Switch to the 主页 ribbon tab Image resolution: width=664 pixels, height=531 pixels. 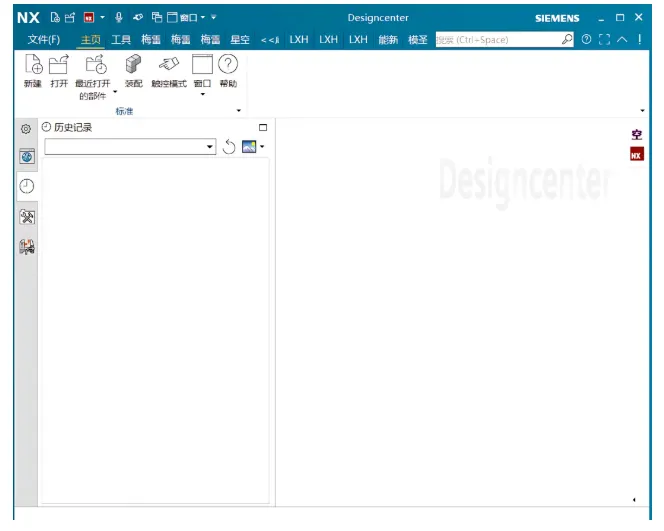(91, 40)
